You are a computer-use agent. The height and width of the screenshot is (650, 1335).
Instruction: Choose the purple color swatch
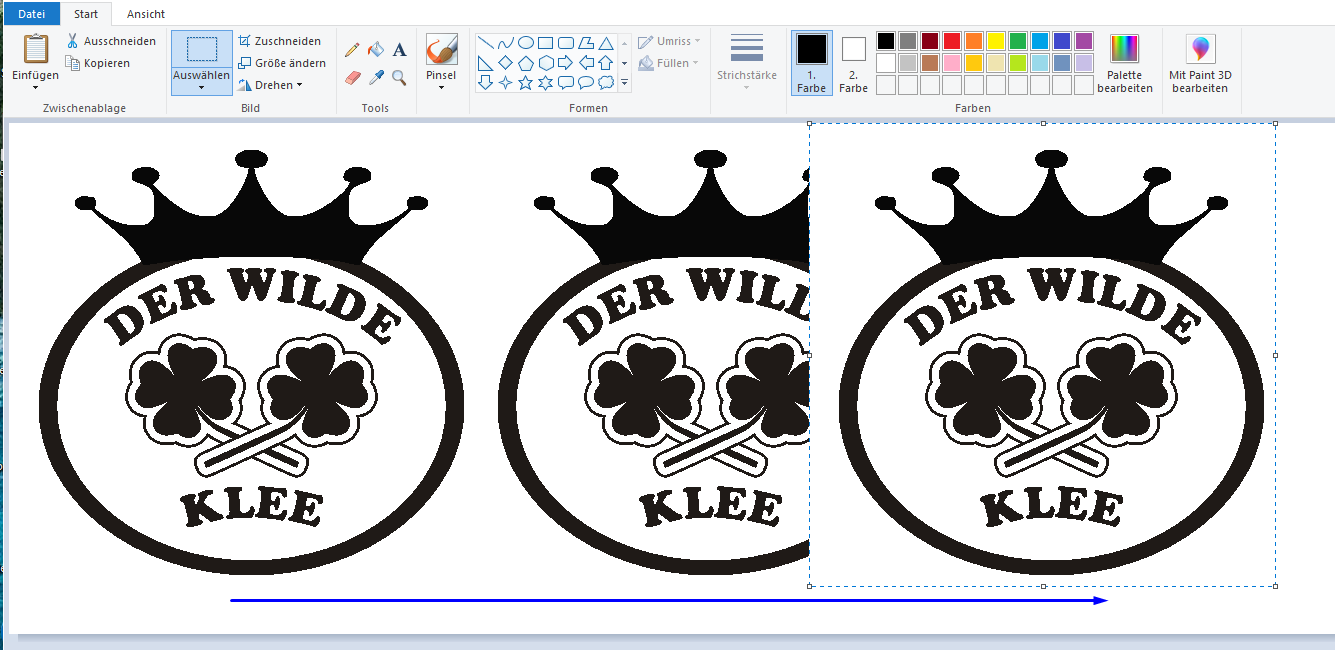[x=1084, y=41]
